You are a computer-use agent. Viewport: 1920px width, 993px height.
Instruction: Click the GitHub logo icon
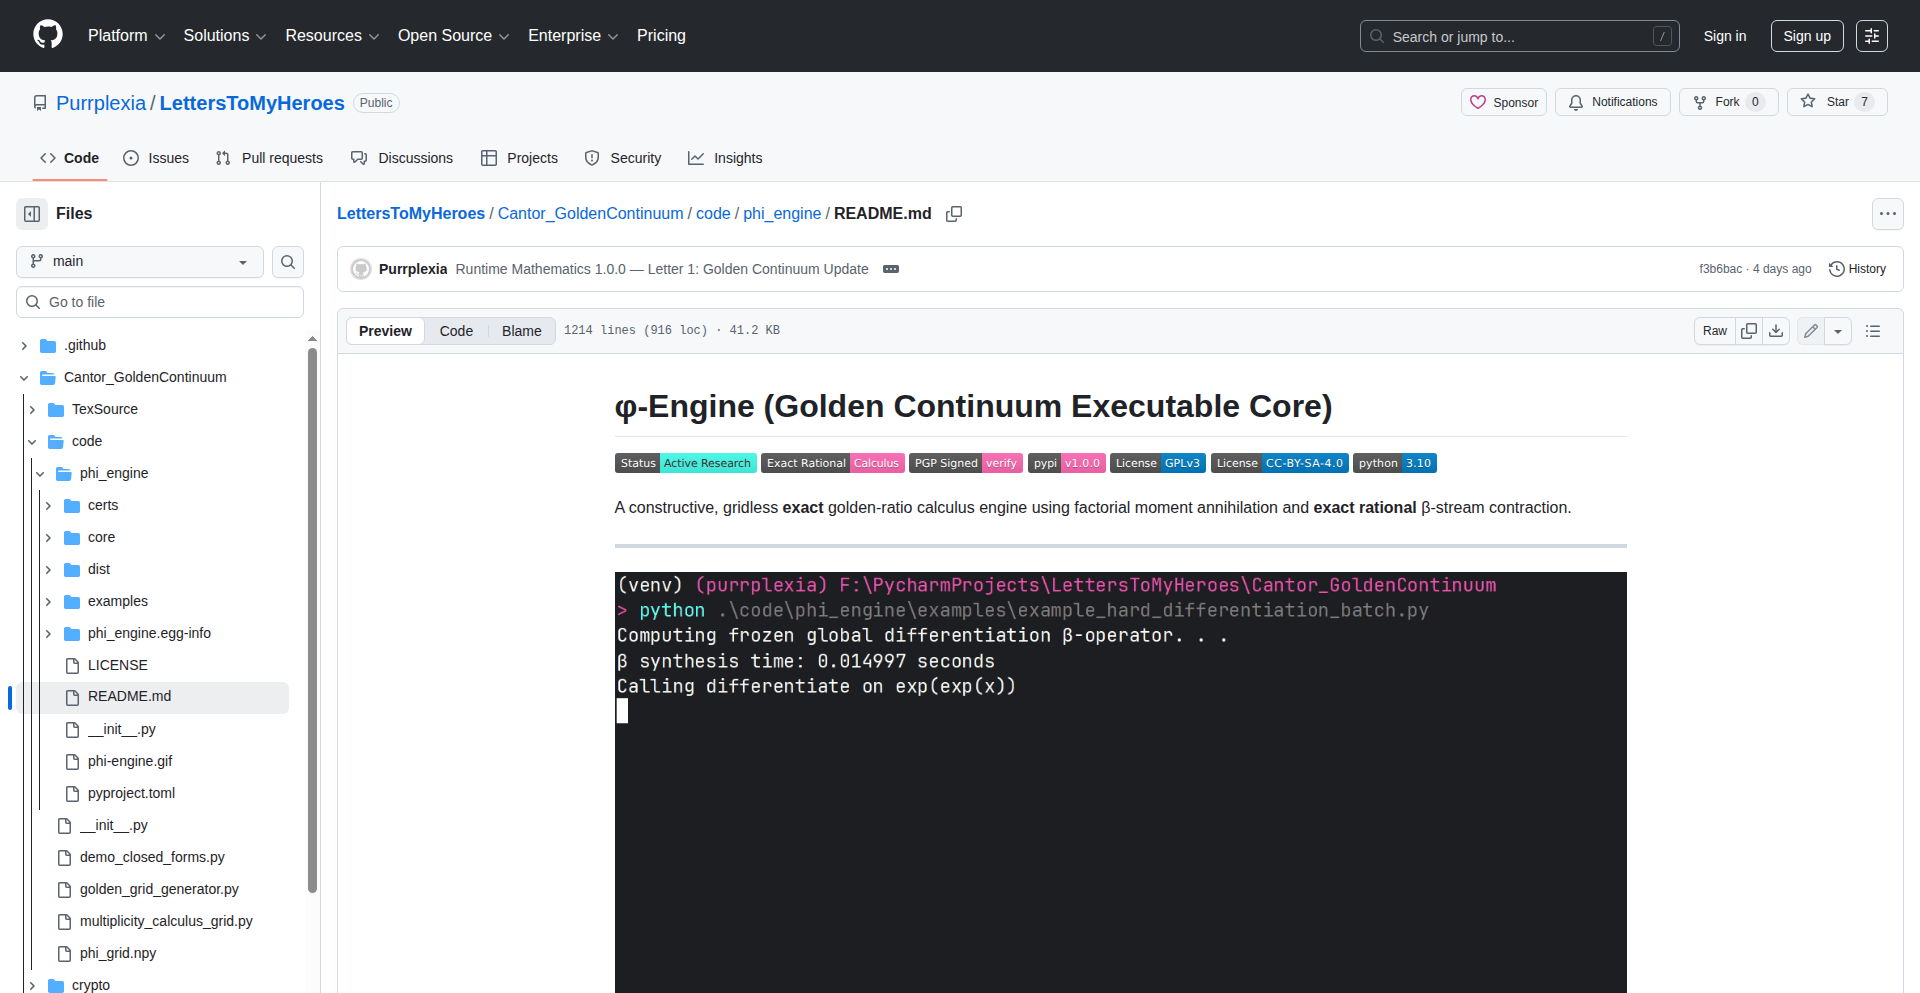[48, 35]
